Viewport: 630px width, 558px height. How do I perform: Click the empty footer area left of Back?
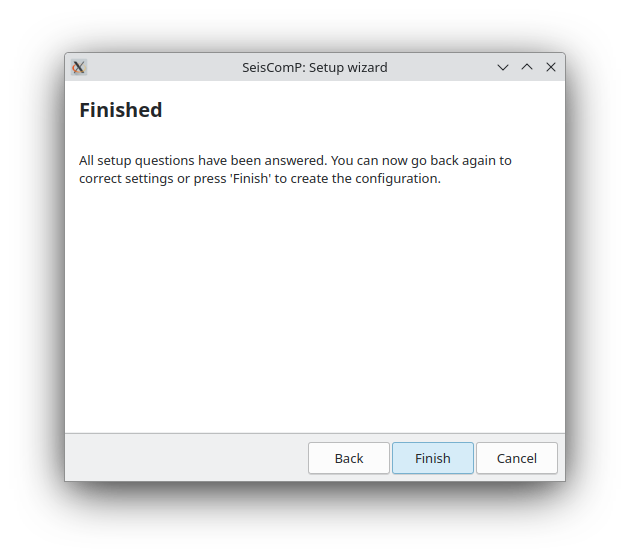click(187, 458)
